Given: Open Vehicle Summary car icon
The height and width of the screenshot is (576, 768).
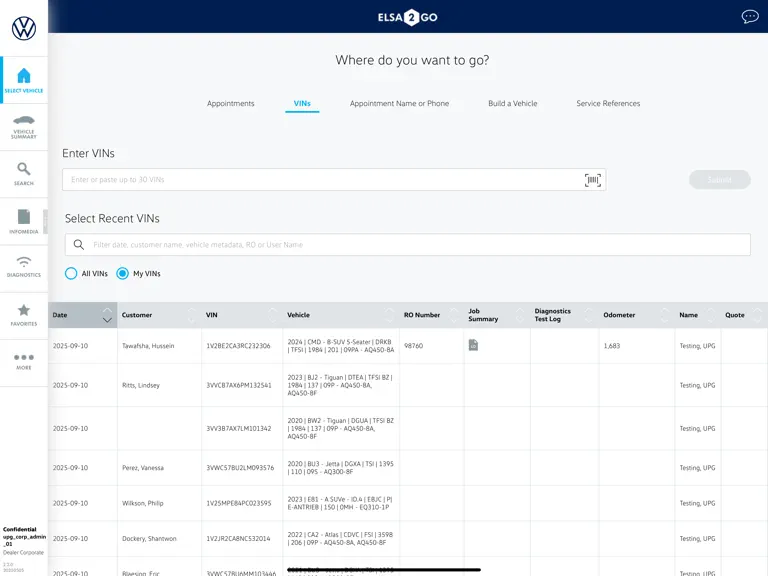Looking at the screenshot, I should coord(24,120).
